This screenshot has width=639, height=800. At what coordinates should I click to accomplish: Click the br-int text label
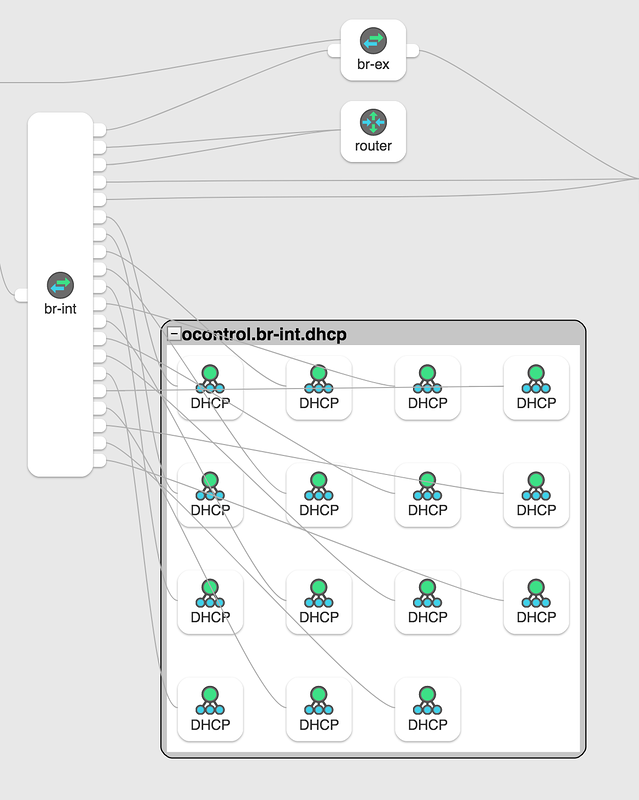(60, 309)
